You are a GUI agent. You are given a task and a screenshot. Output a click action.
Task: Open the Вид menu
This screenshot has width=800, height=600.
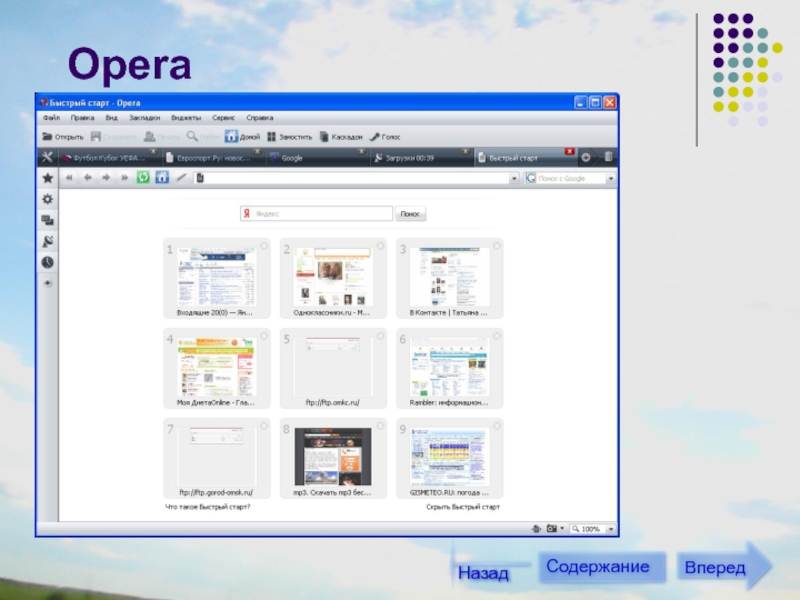tap(111, 117)
